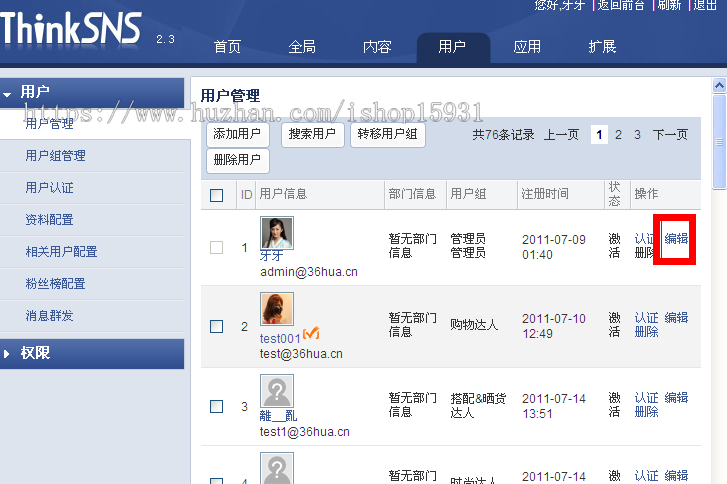Click 删除 for user ID 3
The height and width of the screenshot is (484, 727).
click(x=646, y=412)
